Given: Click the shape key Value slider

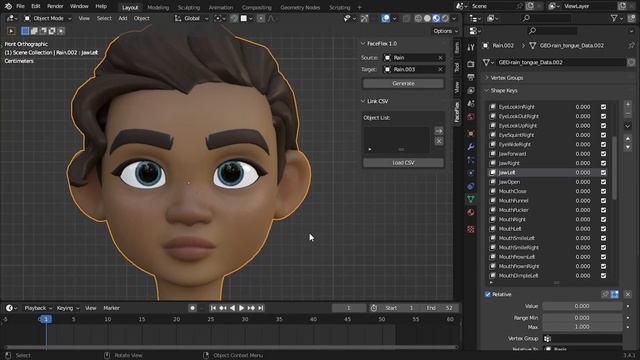Looking at the screenshot, I should click(x=582, y=306).
